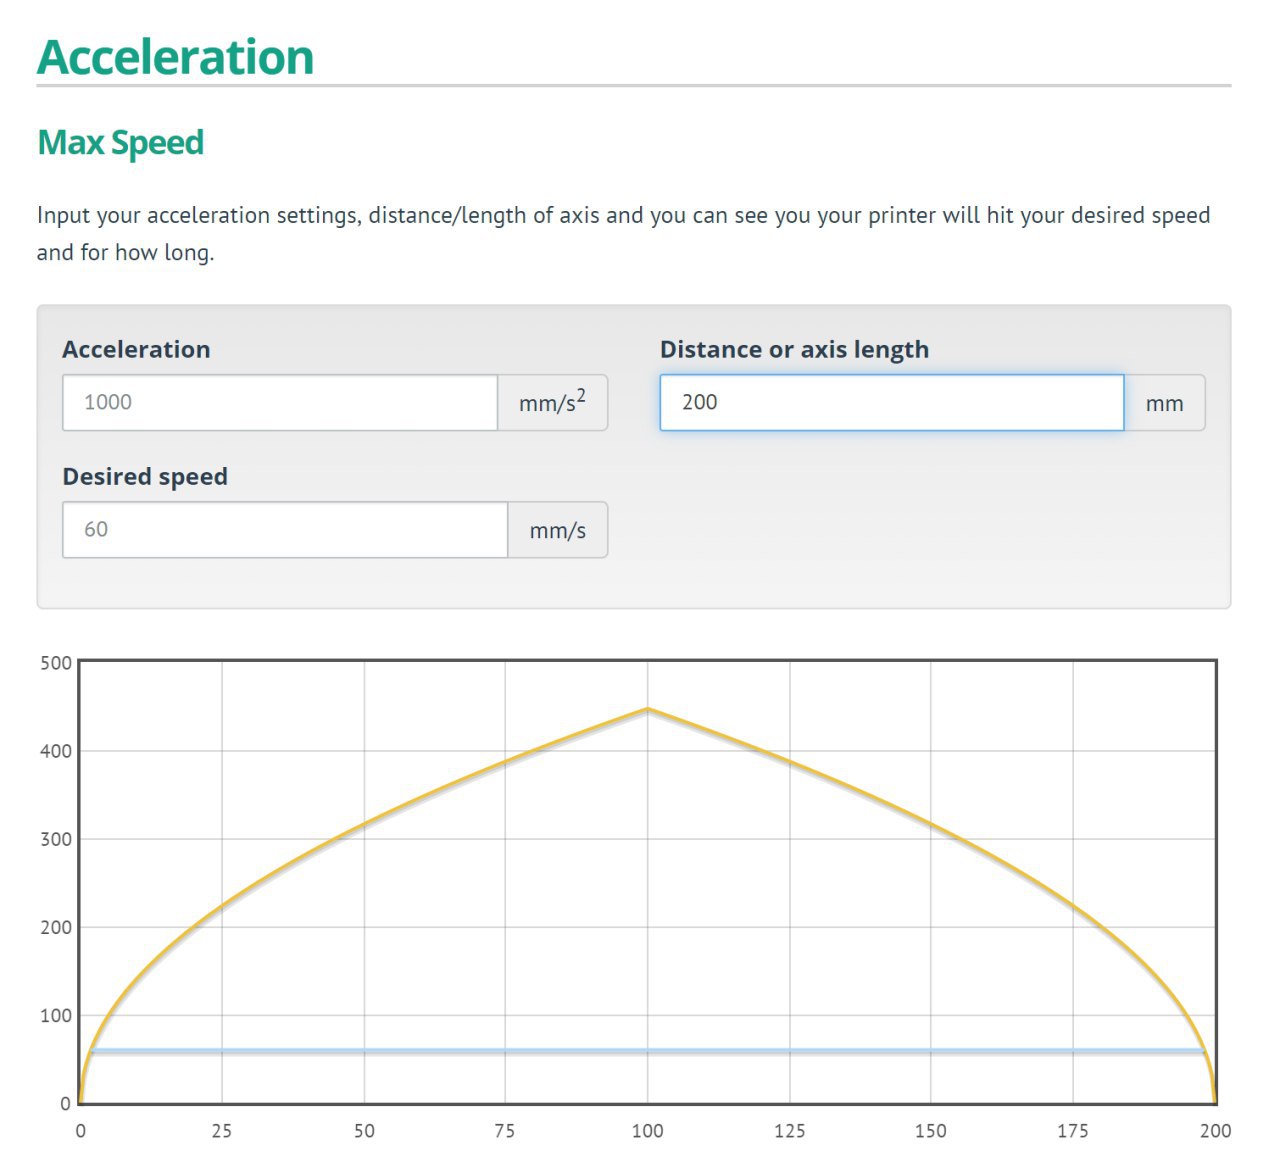Click the Distance or axis length label
This screenshot has height=1151, width=1280.
click(794, 349)
